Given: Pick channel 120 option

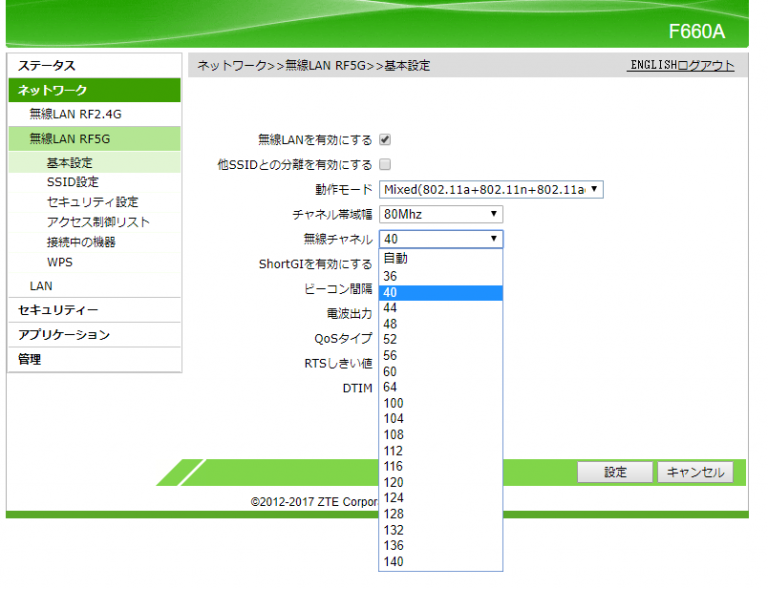Looking at the screenshot, I should point(440,483).
